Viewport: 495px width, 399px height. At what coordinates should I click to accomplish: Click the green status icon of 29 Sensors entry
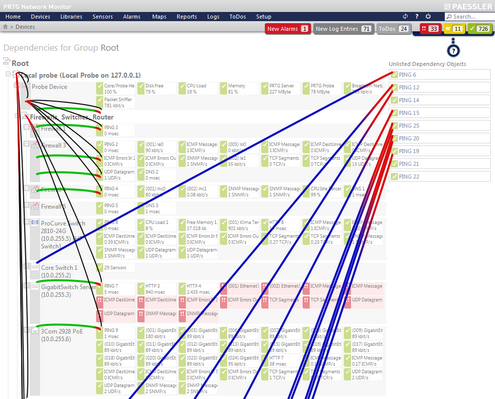click(99, 267)
